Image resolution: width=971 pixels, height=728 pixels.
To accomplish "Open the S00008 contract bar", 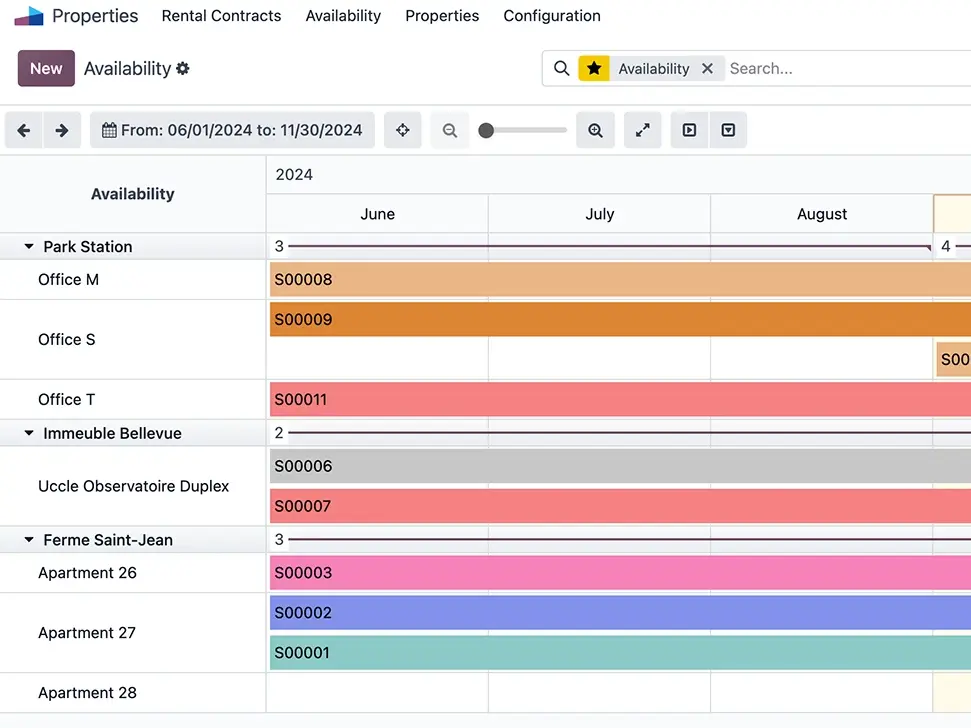I will tap(600, 280).
